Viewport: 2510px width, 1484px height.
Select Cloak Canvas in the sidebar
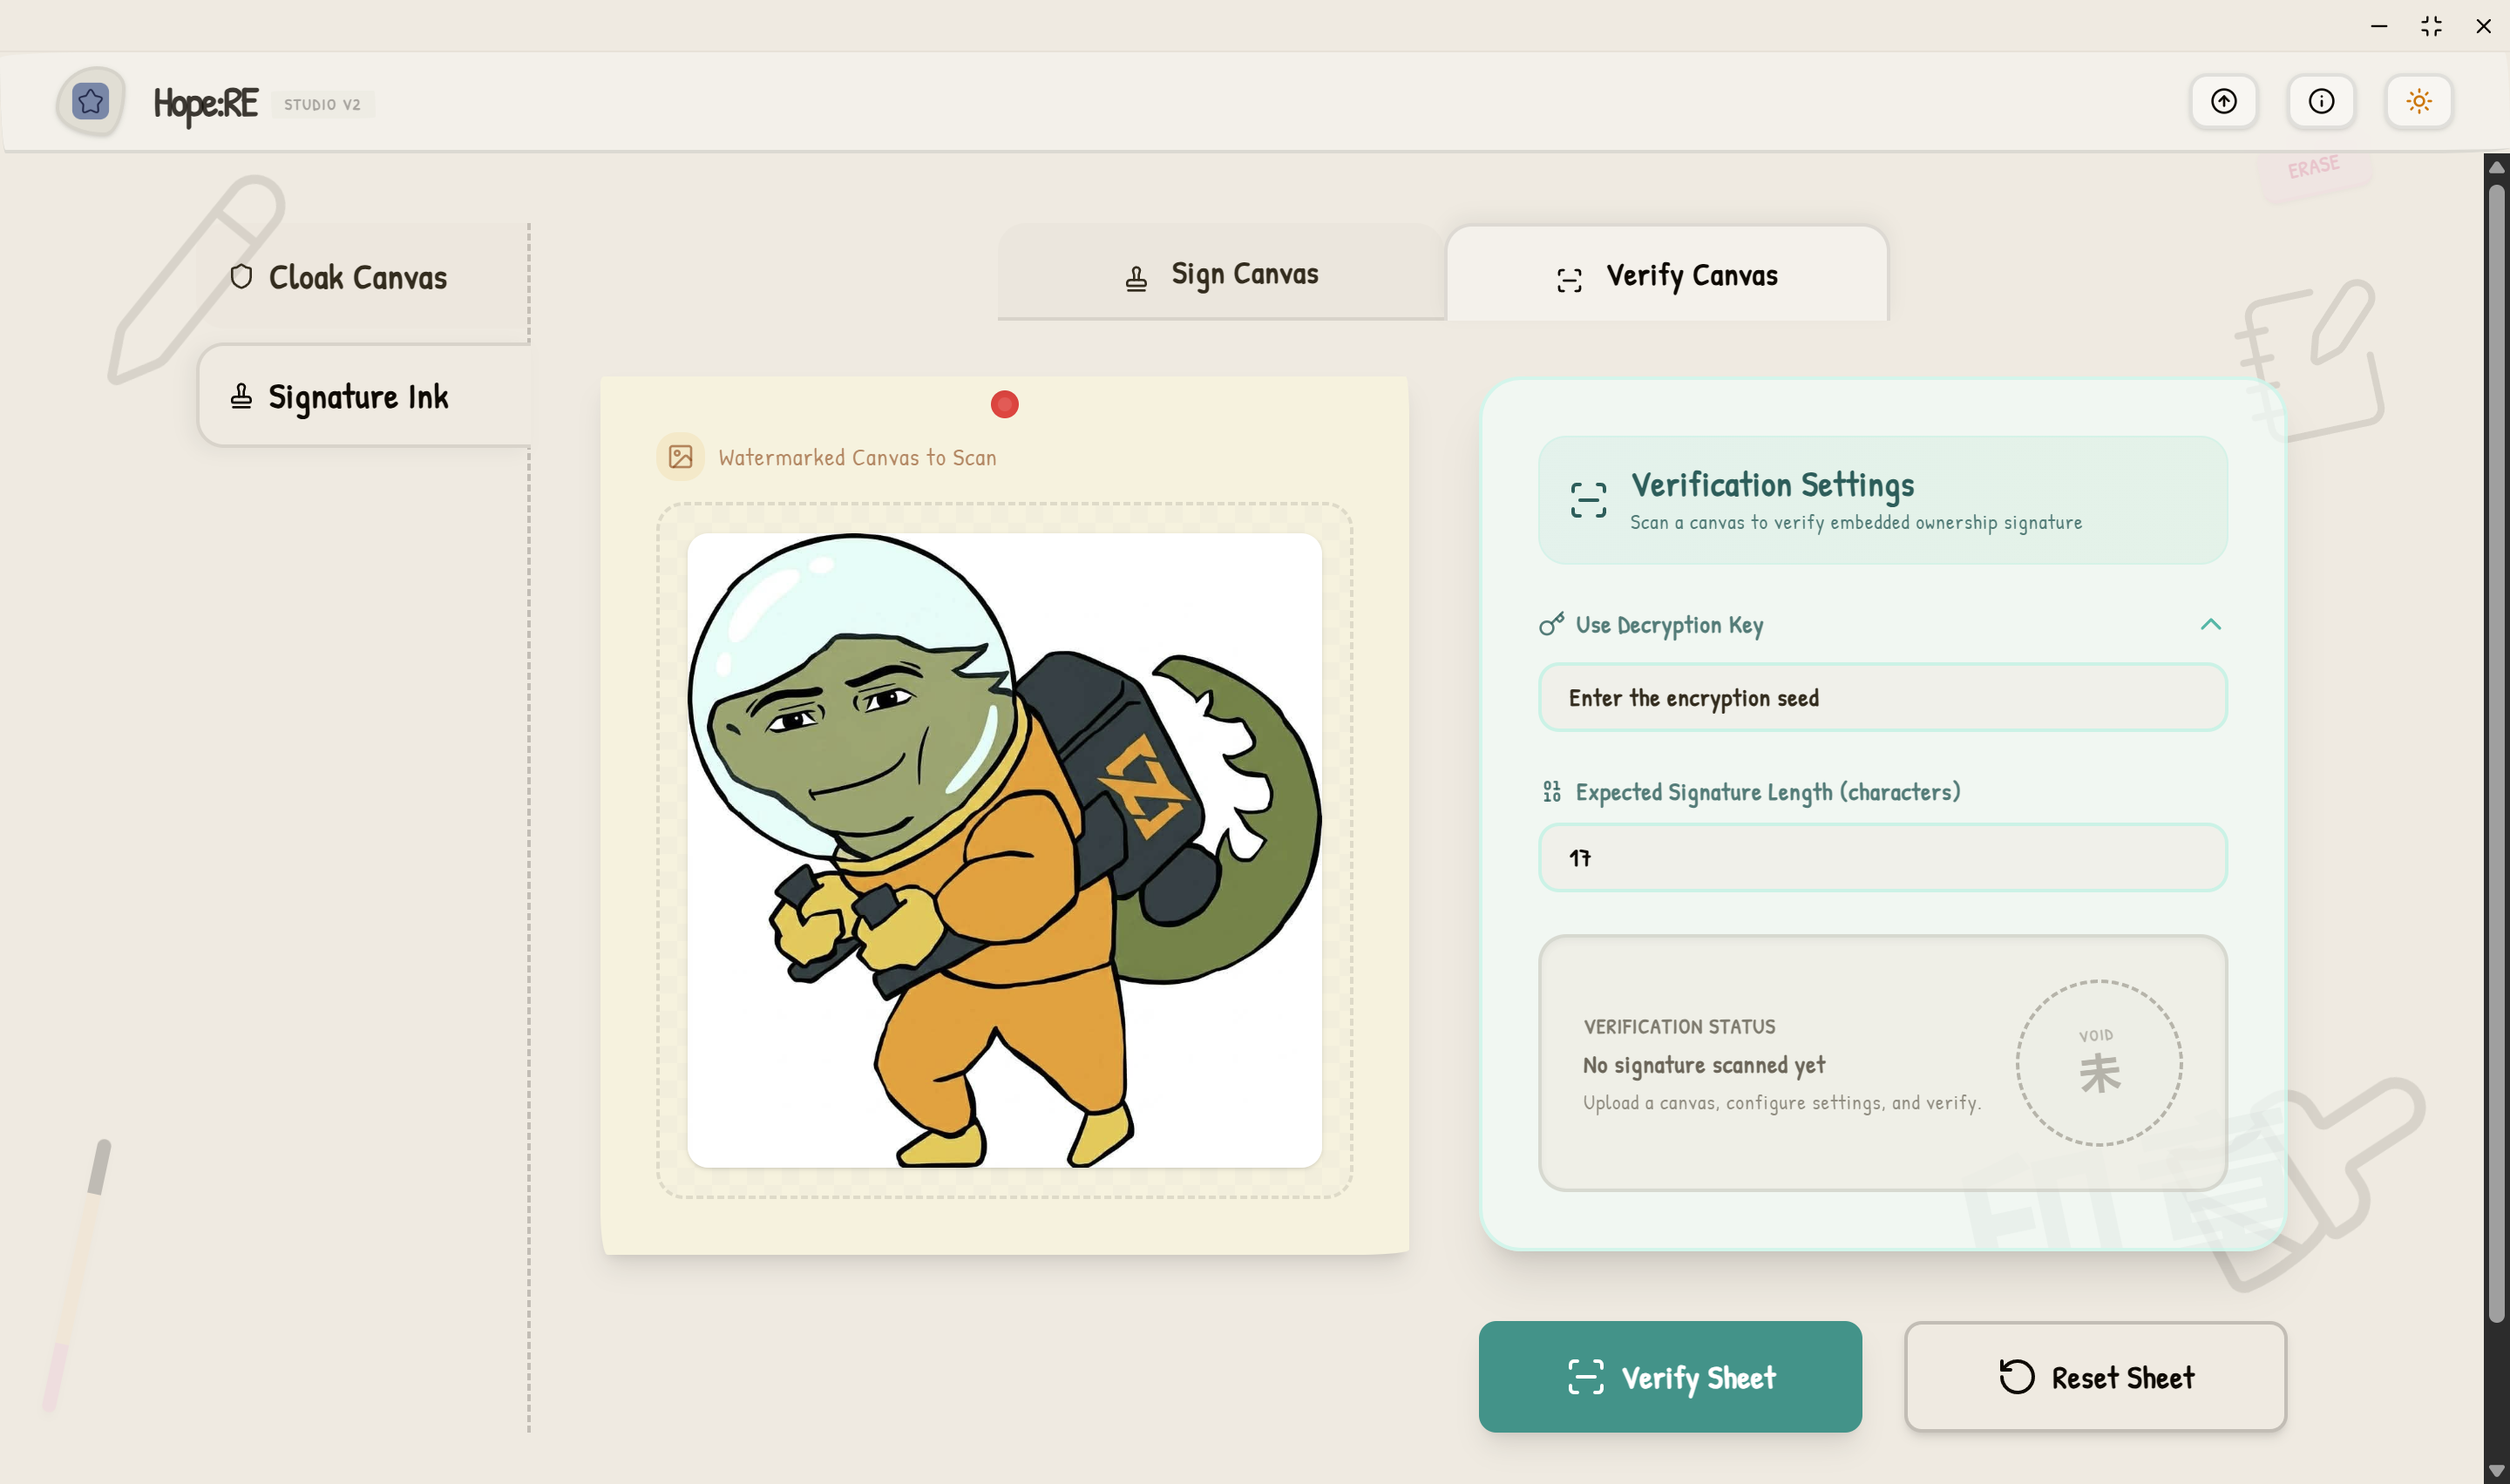[x=364, y=277]
